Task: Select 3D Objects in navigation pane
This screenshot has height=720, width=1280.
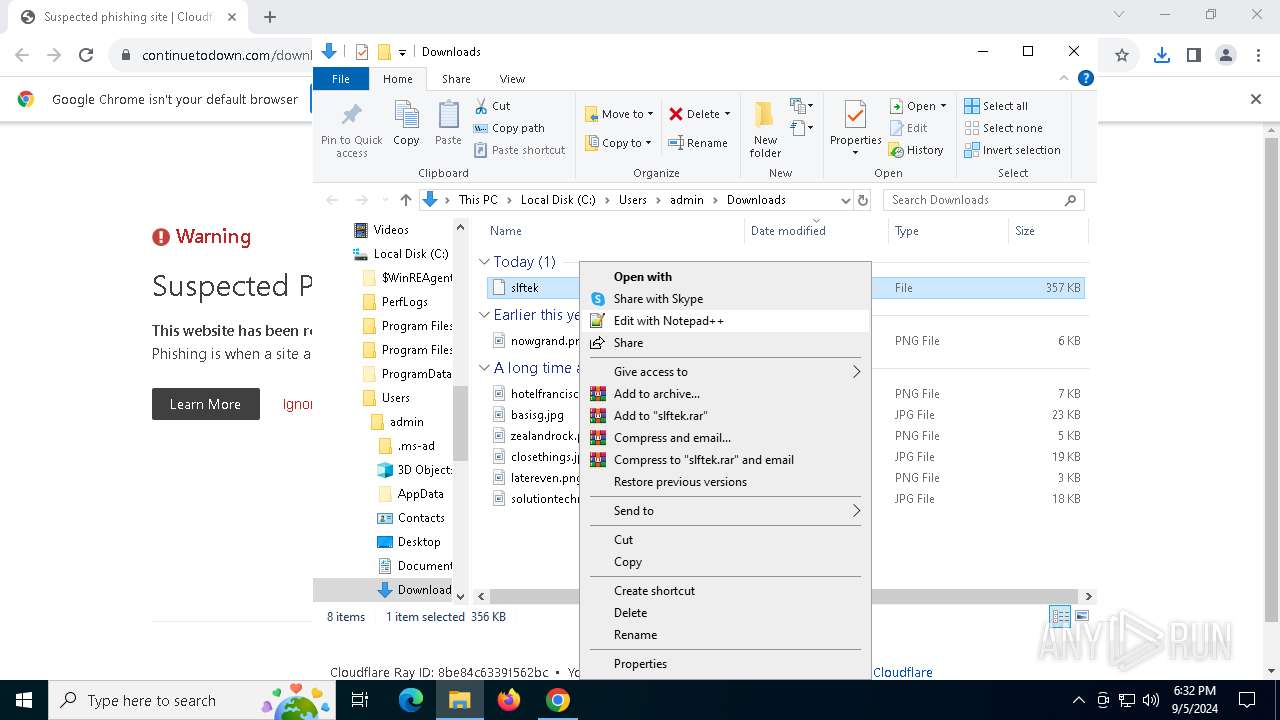Action: (x=424, y=470)
